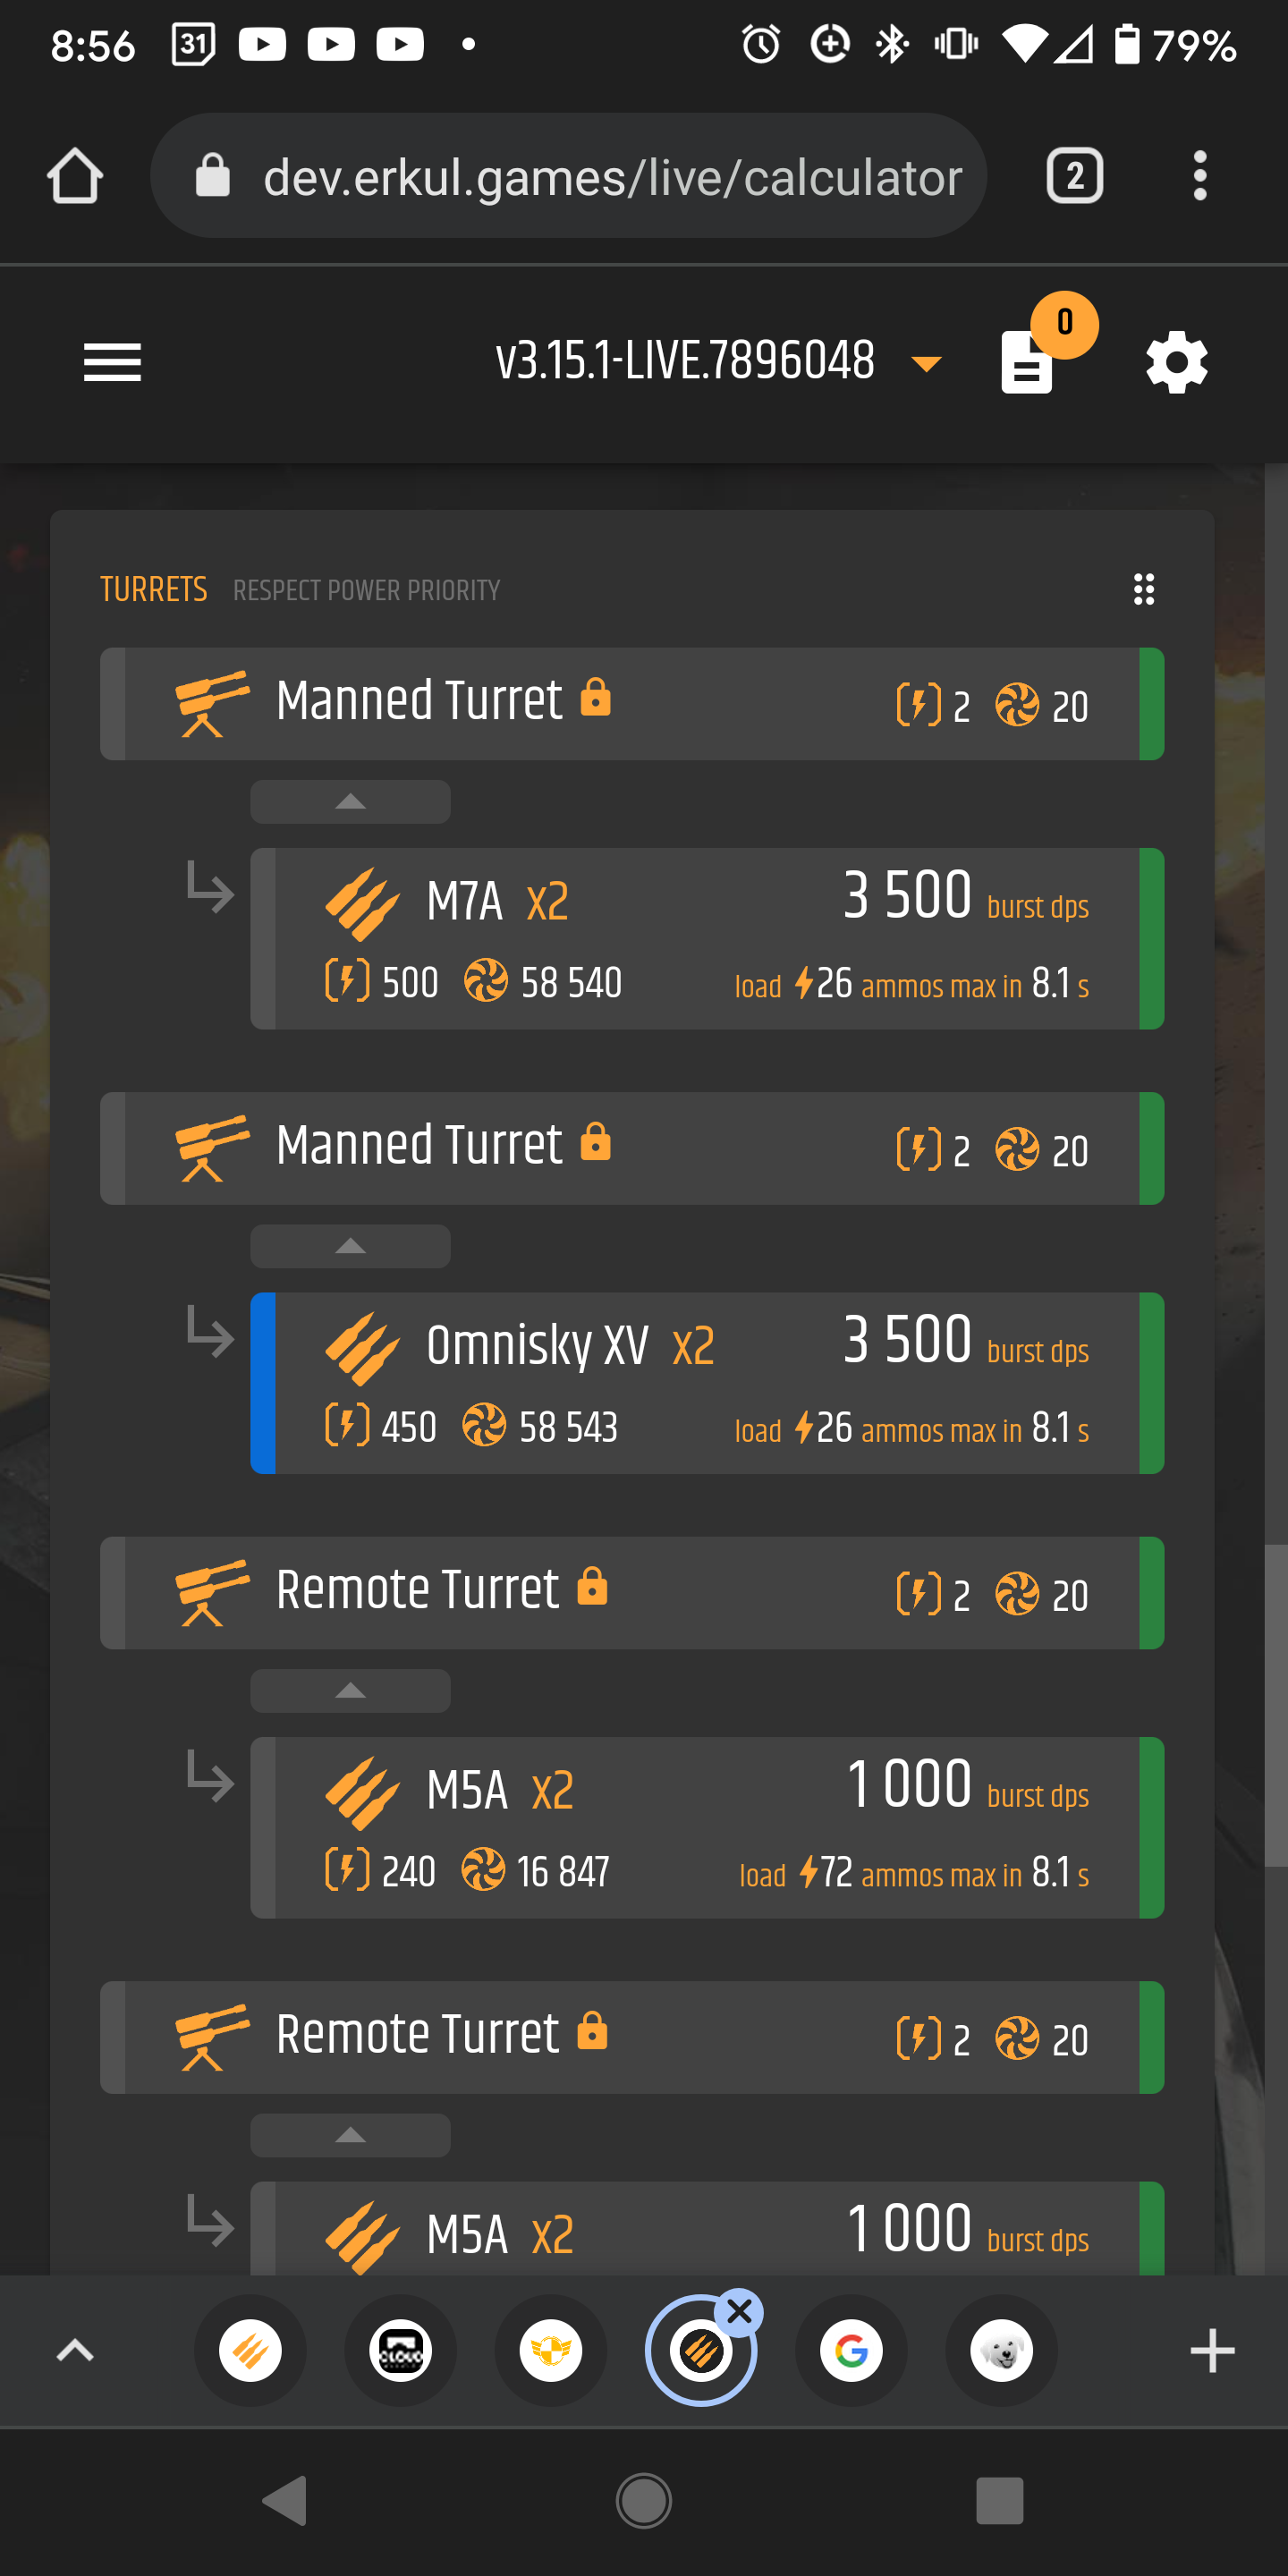Open browser three-dot overflow menu
Screen dimensions: 1288x2576
click(1199, 176)
